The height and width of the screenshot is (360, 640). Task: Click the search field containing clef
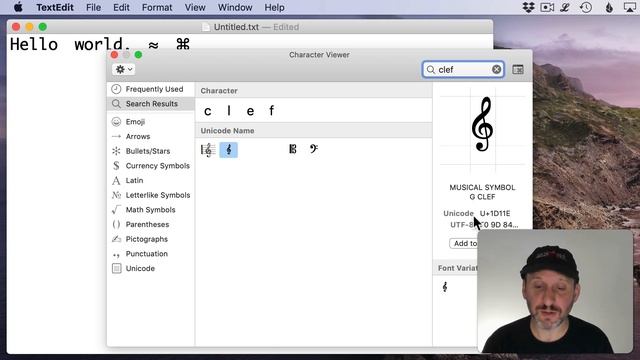pos(463,69)
